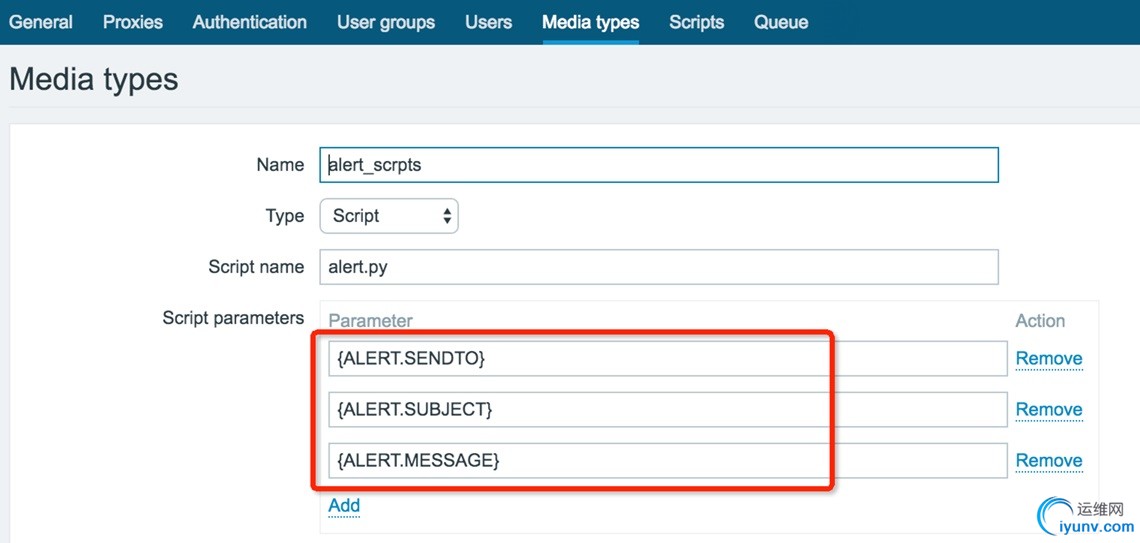Switch to the Proxies tab
Screen dimensions: 1140x543
coord(133,22)
